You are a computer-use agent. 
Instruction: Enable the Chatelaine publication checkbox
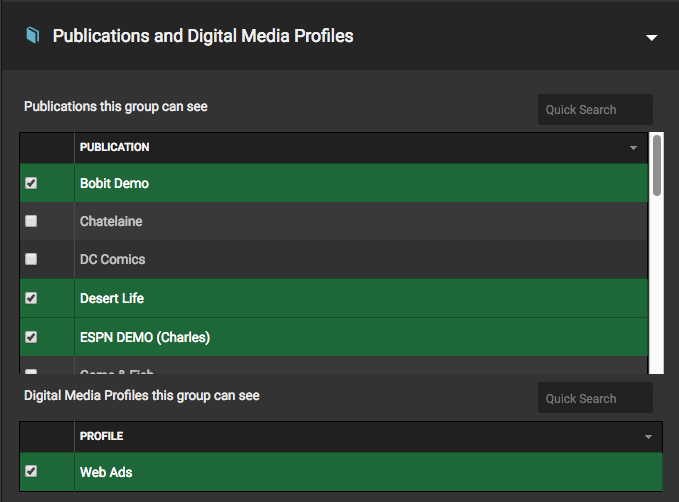click(31, 221)
